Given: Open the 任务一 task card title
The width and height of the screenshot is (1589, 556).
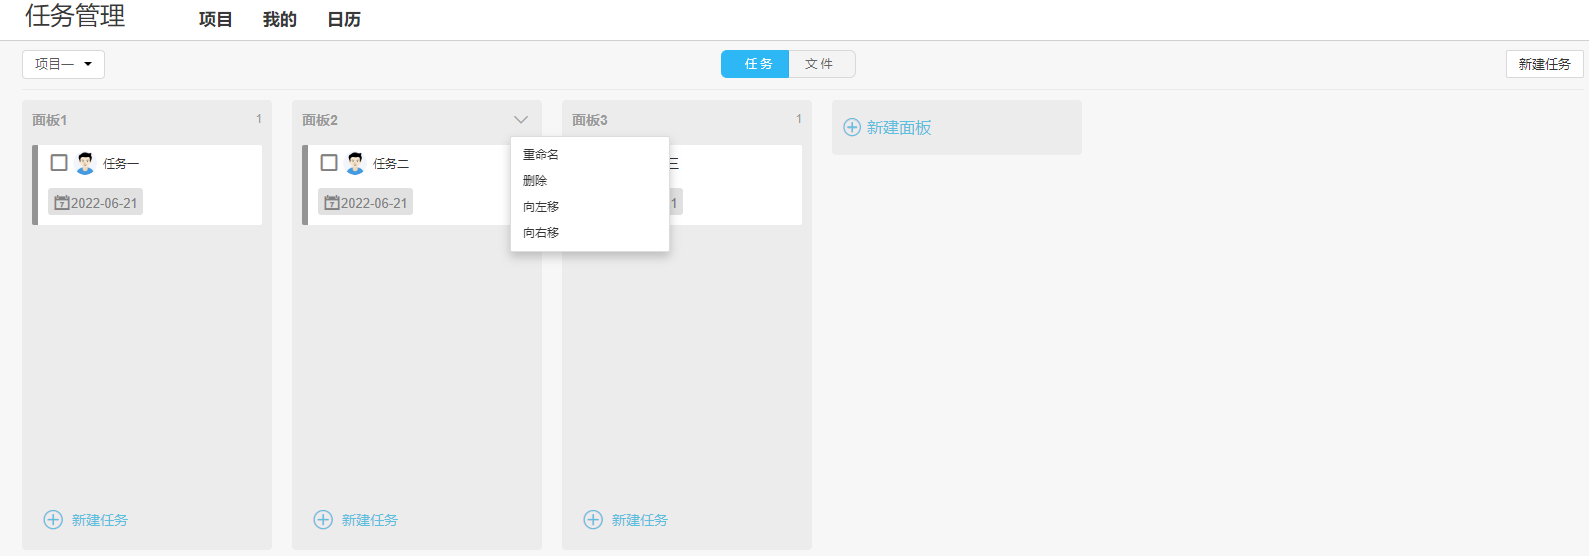Looking at the screenshot, I should pos(121,163).
